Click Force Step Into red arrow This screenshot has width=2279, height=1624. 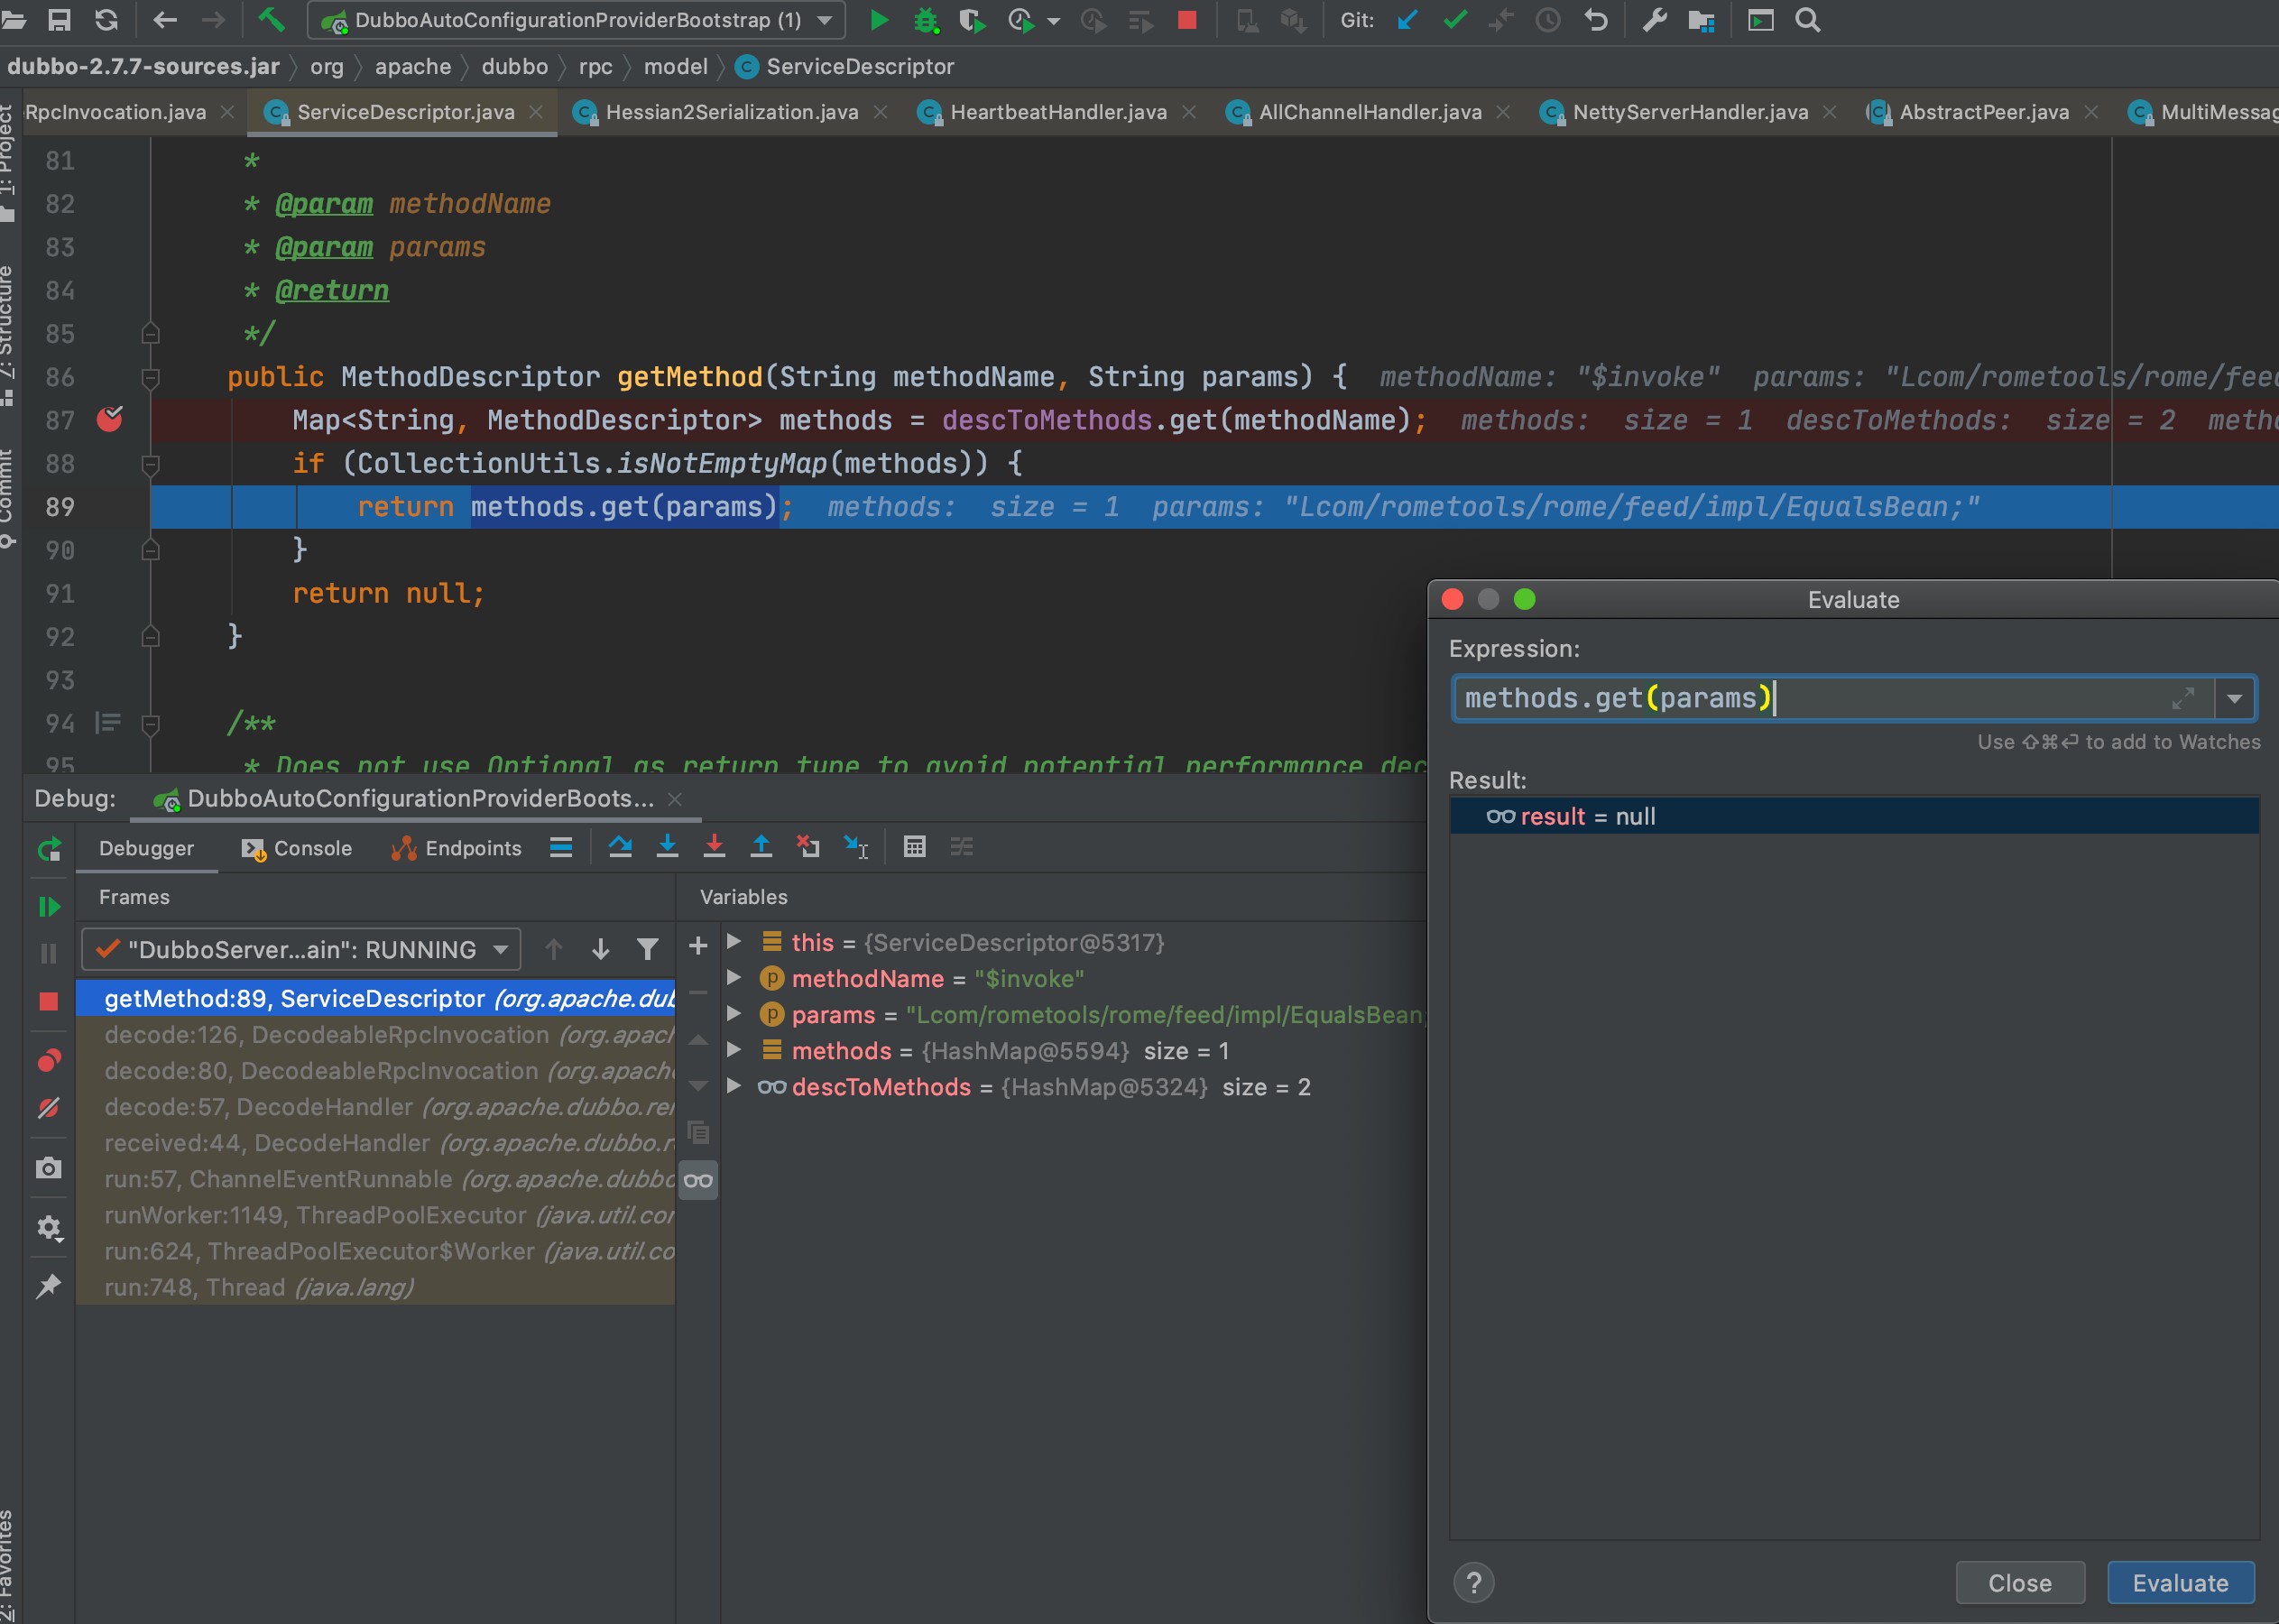(714, 847)
